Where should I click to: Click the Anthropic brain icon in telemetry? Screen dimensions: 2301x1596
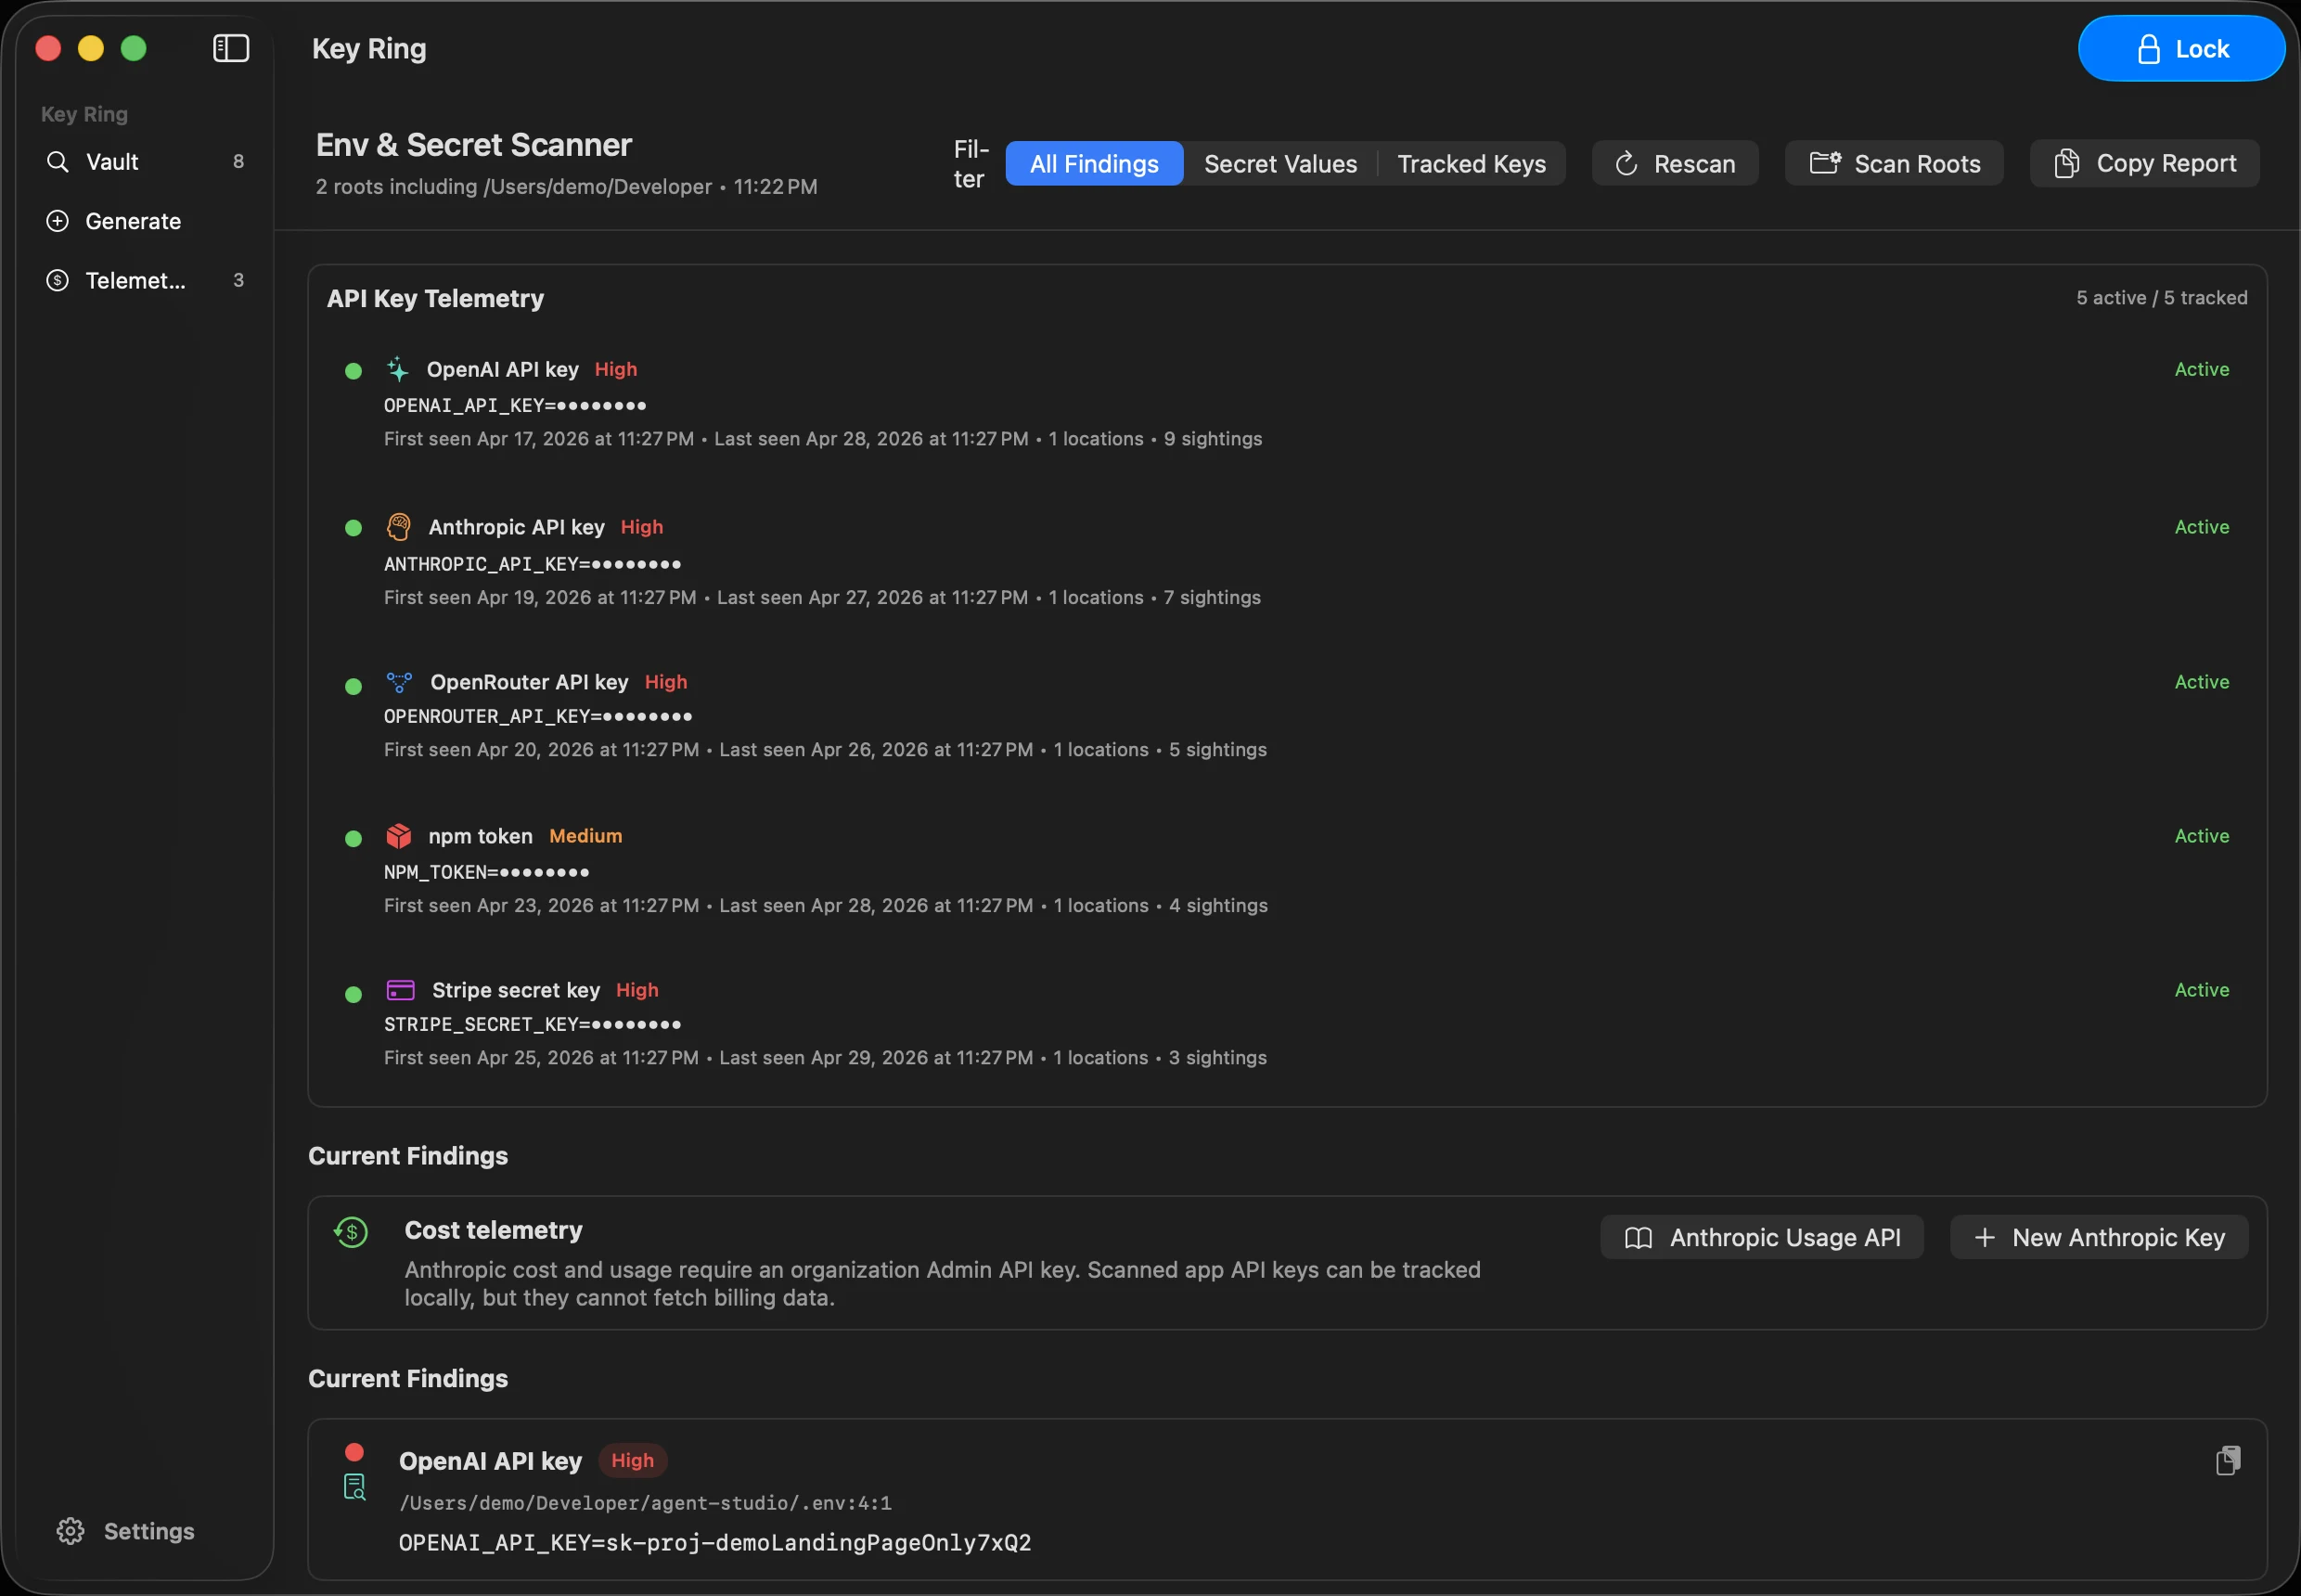tap(399, 527)
